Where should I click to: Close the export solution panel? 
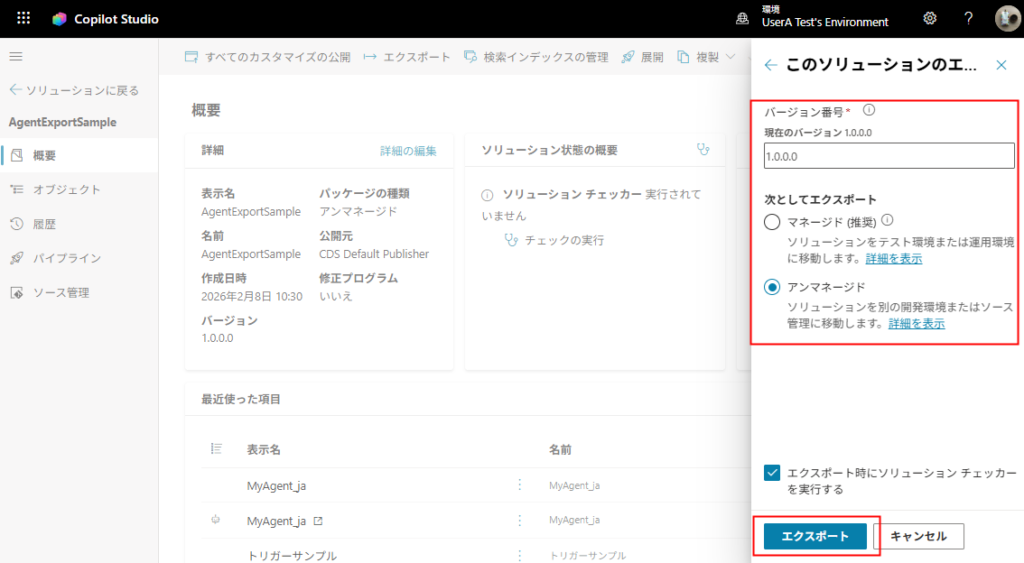pos(1001,65)
